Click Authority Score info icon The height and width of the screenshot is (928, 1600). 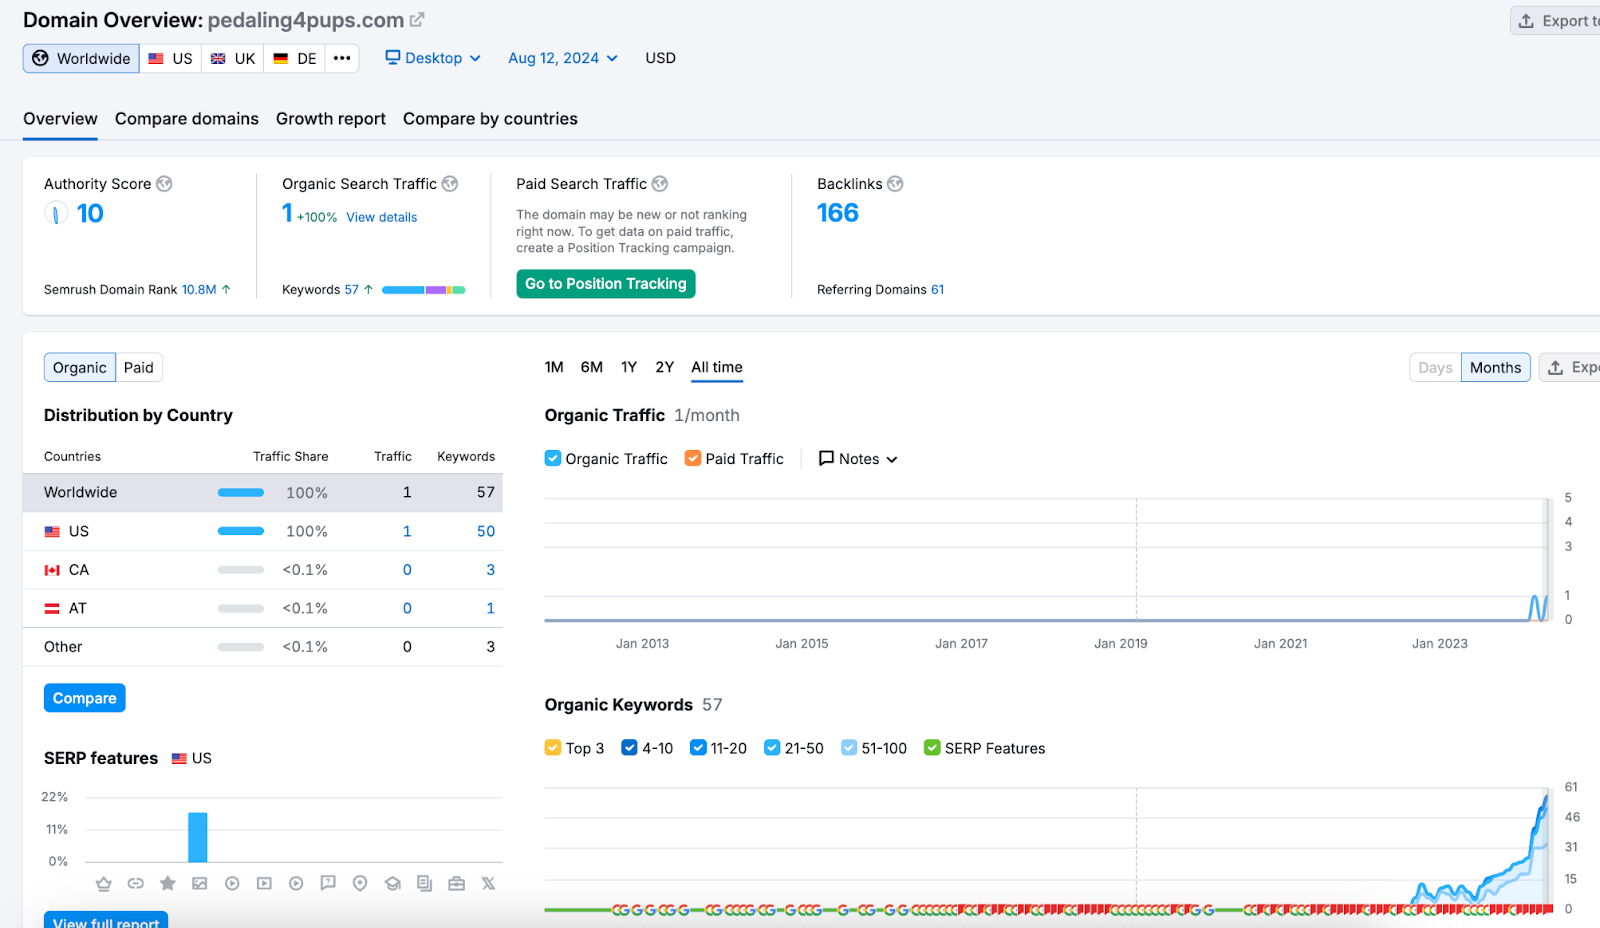[164, 184]
